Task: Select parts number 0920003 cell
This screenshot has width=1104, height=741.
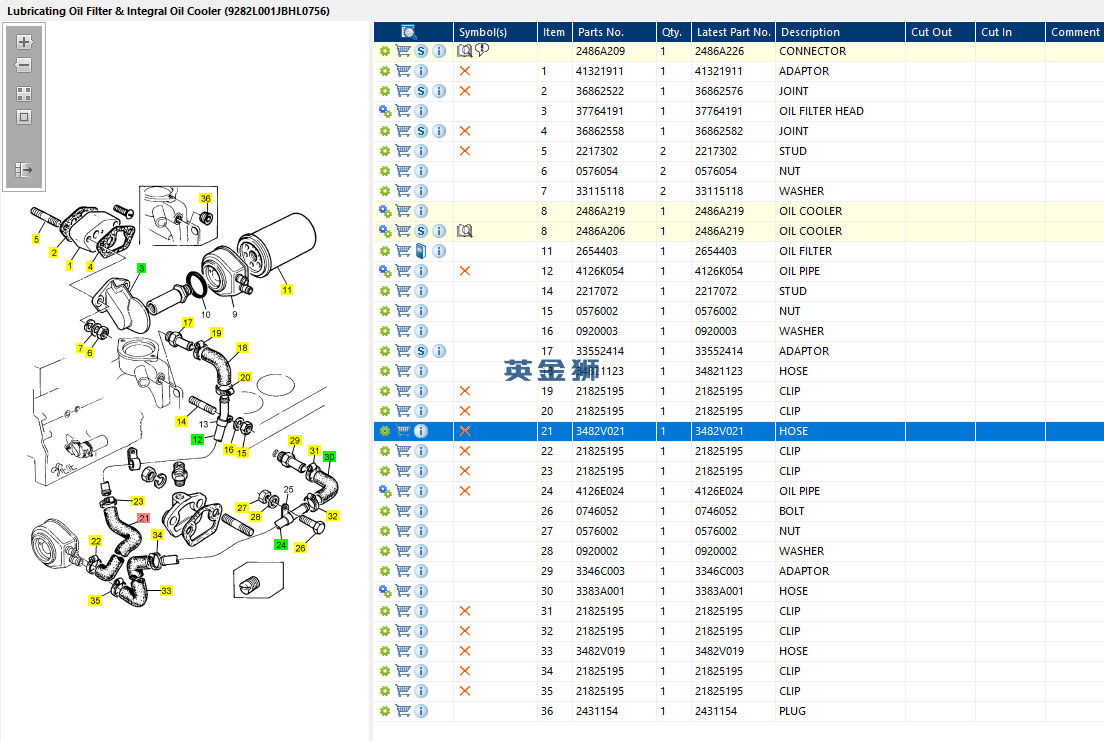Action: (x=614, y=331)
